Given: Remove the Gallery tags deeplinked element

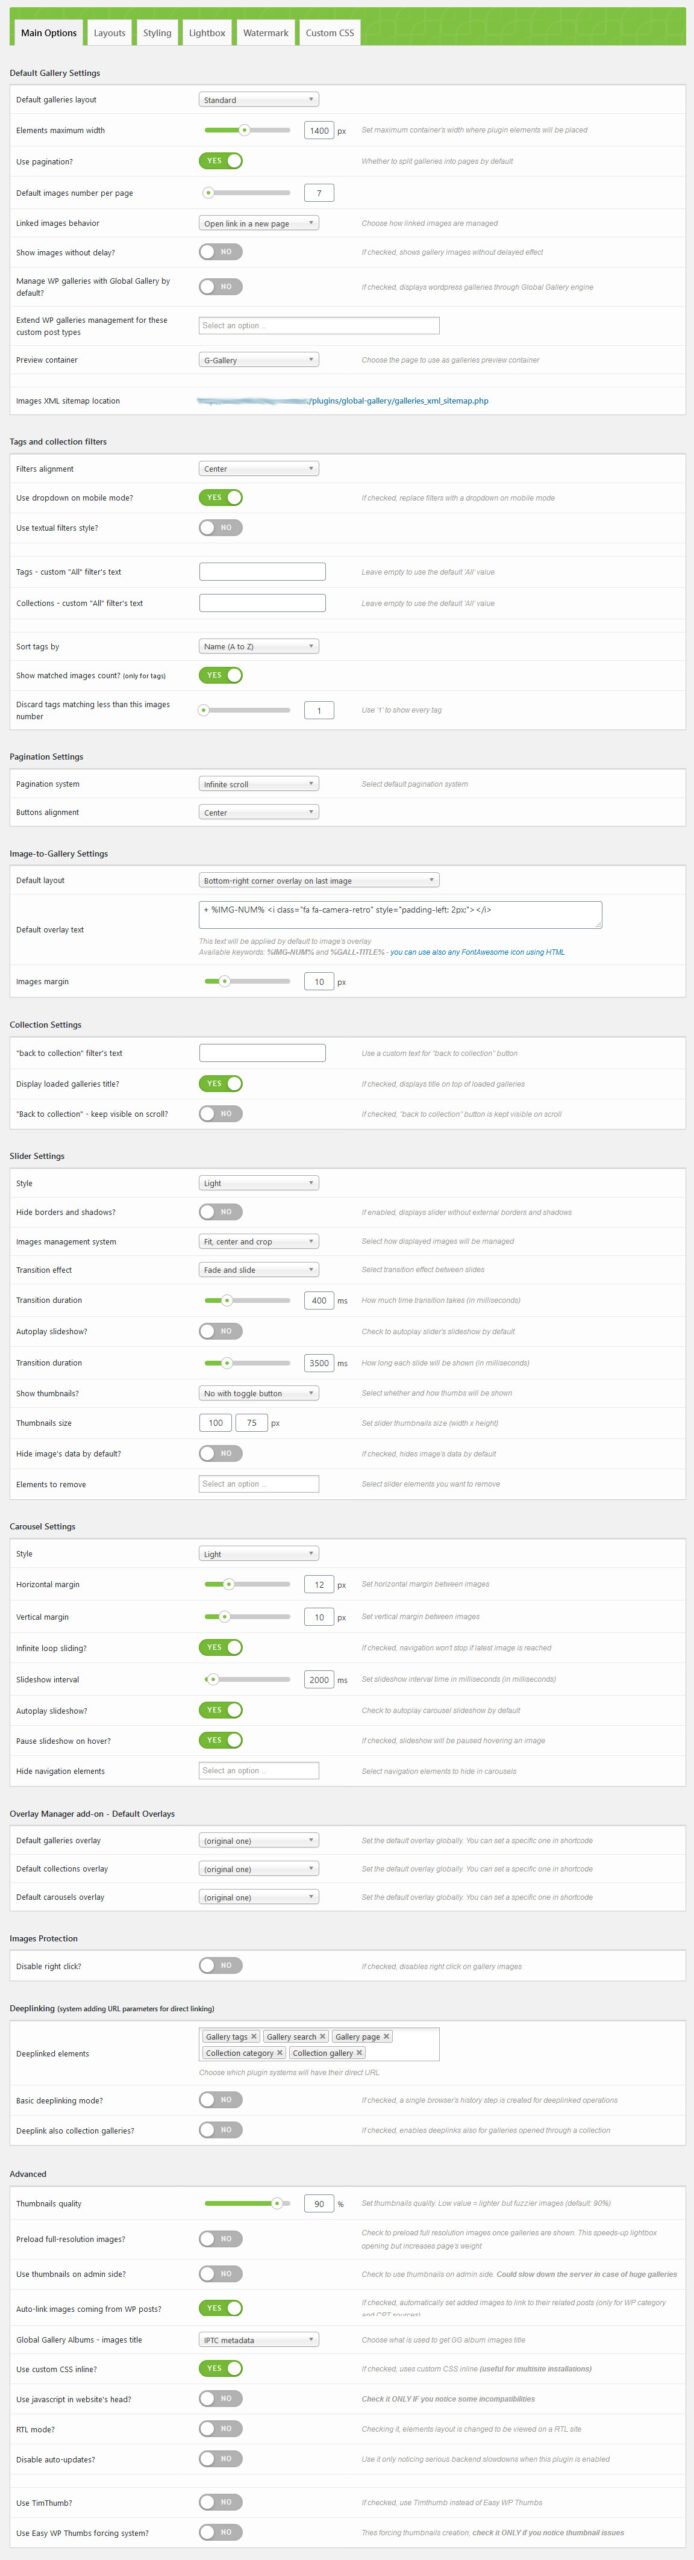Looking at the screenshot, I should tap(254, 2036).
